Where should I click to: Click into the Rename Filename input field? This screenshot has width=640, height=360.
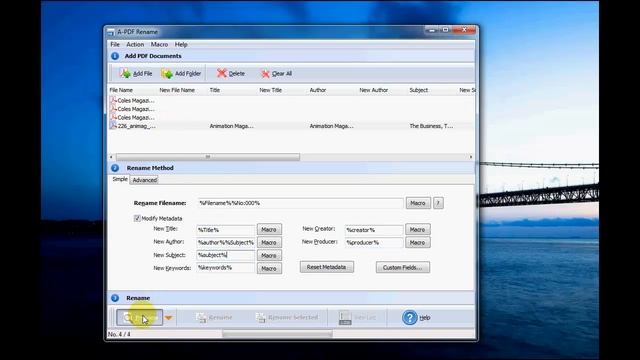tap(300, 203)
